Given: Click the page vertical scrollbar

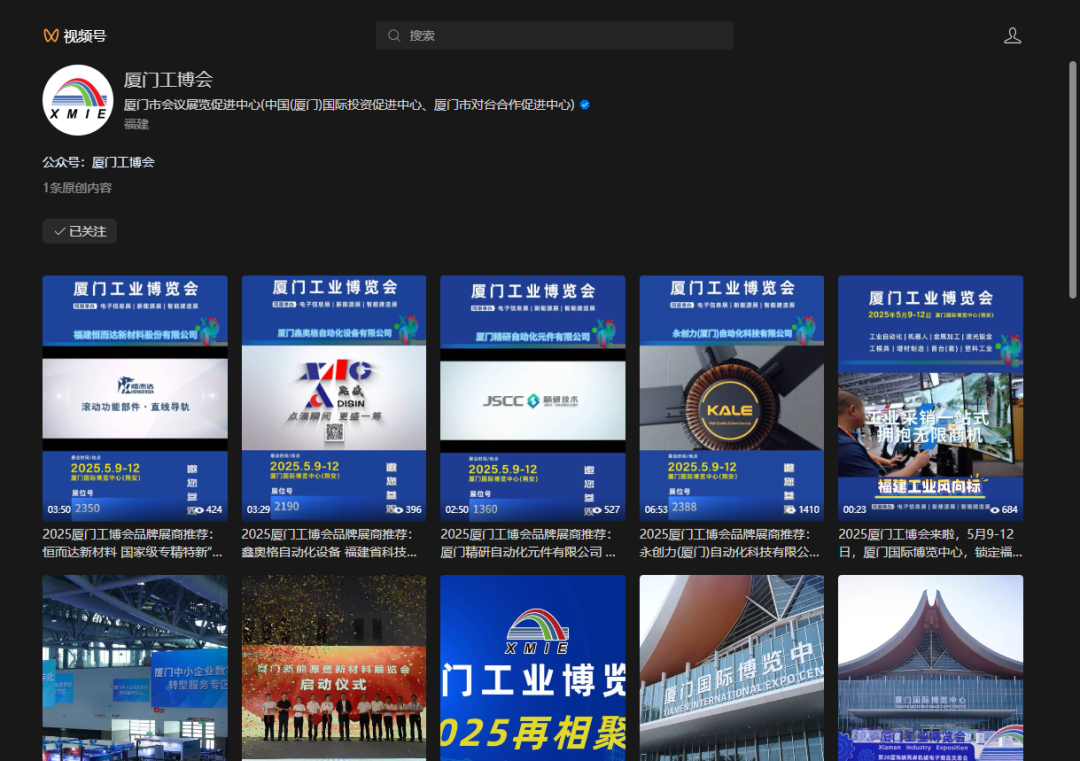Looking at the screenshot, I should 1072,179.
